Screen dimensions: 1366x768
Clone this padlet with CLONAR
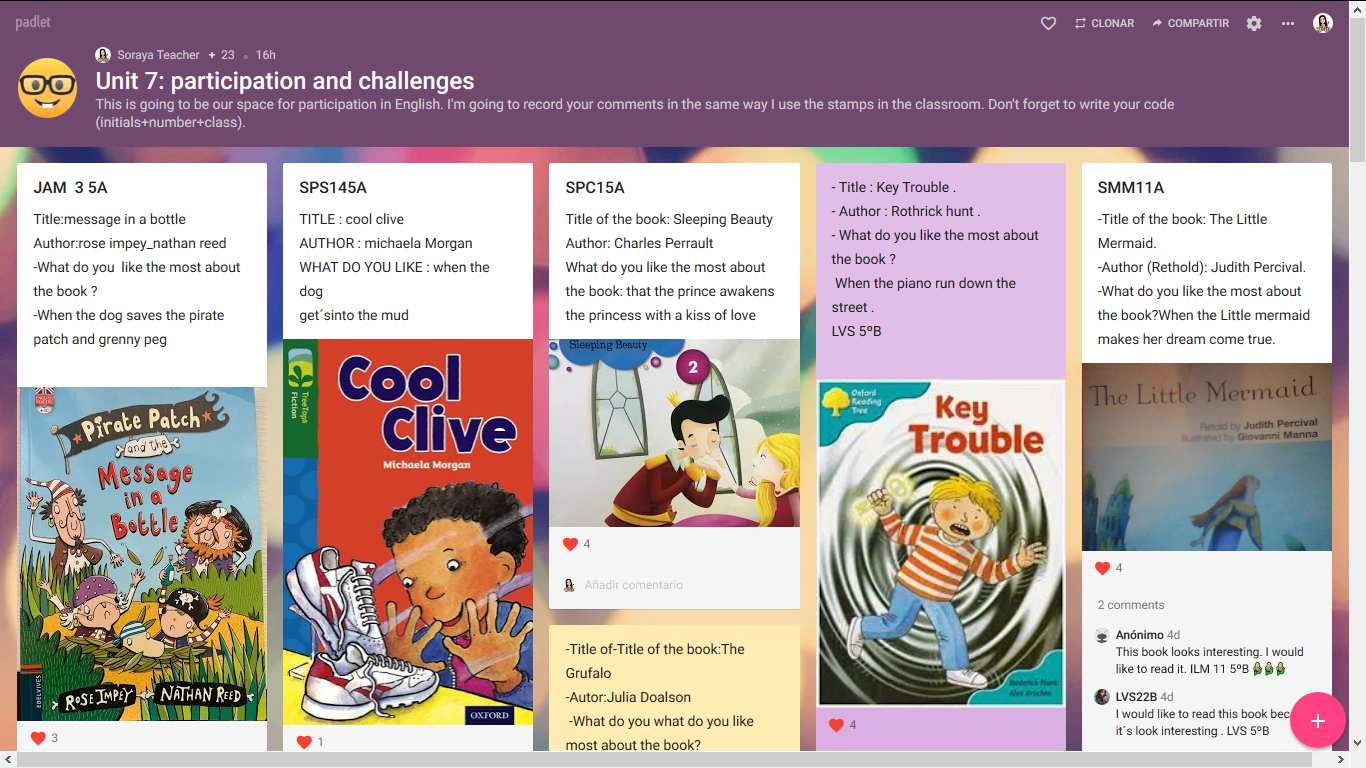pos(1104,23)
